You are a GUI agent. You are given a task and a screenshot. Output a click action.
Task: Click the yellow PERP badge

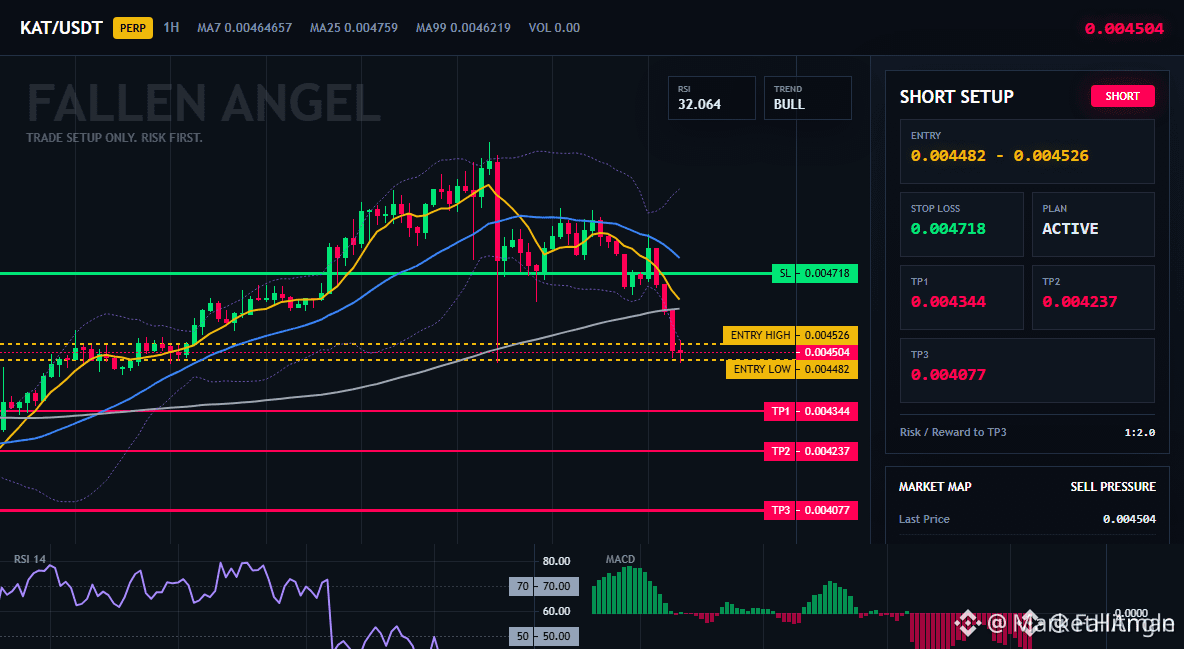[133, 28]
